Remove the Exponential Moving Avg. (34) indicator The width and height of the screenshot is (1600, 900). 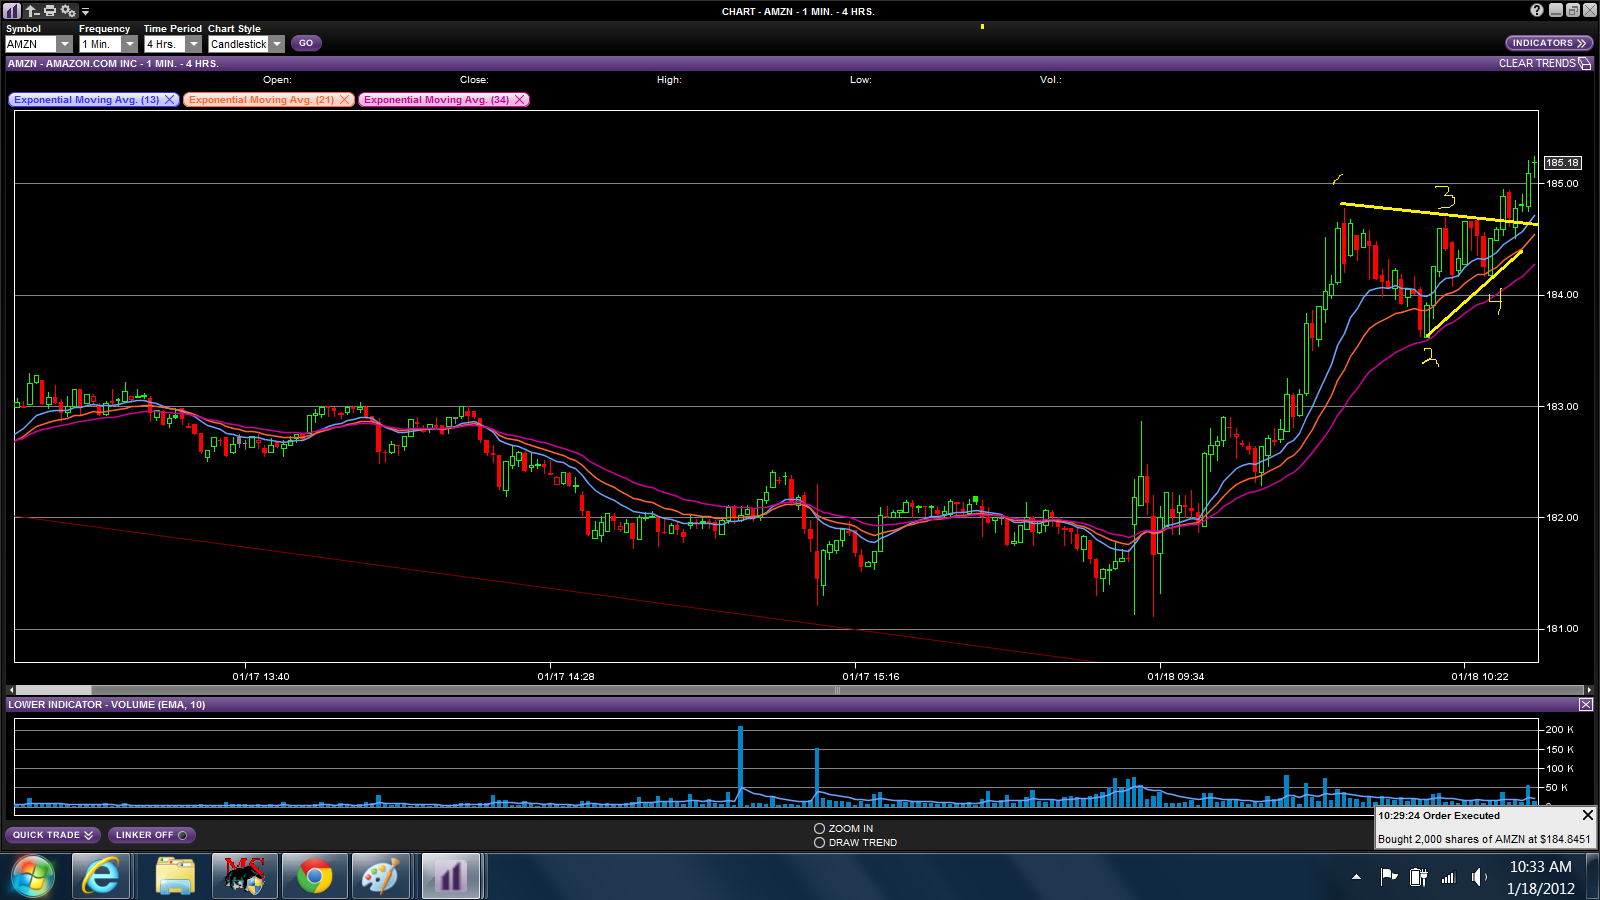(x=520, y=100)
